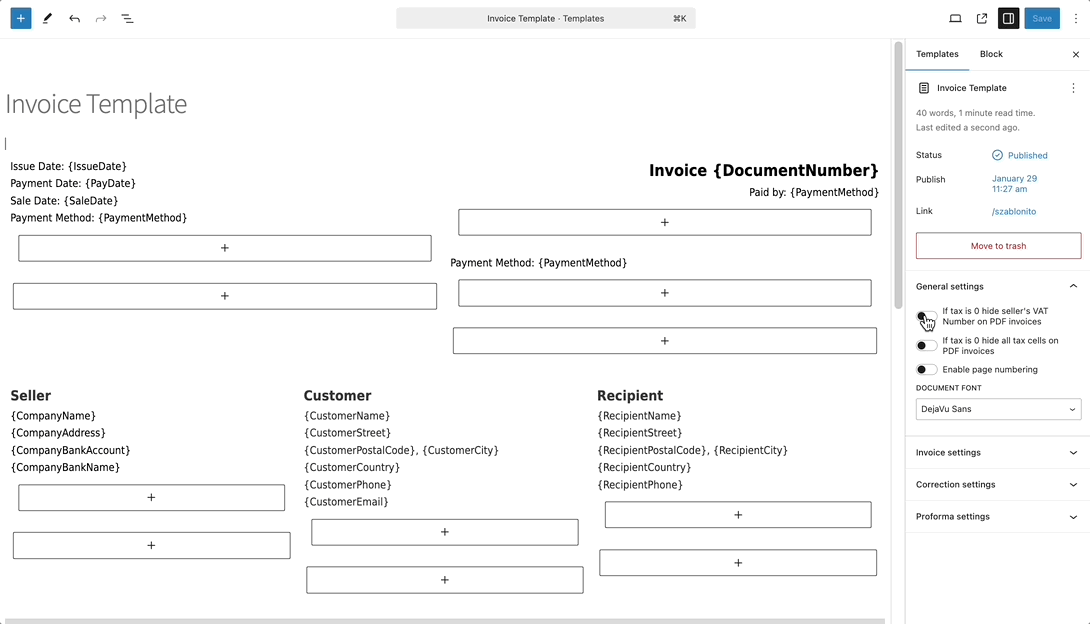The width and height of the screenshot is (1090, 624).
Task: Select the {RecipientCountry} placeholder
Action: coord(644,468)
